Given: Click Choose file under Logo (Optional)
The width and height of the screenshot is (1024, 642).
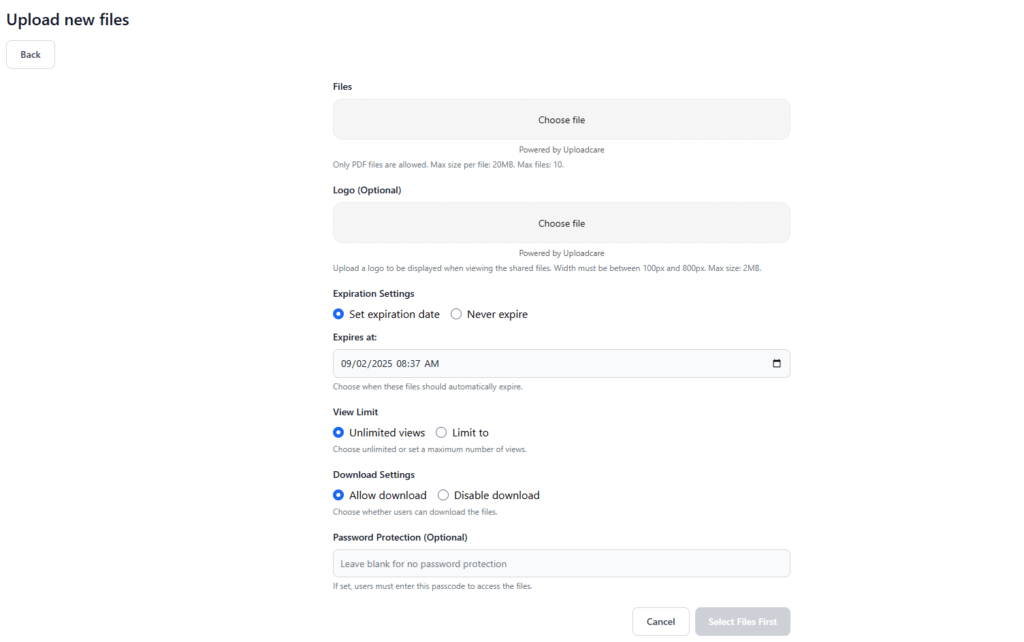Looking at the screenshot, I should click(x=561, y=222).
